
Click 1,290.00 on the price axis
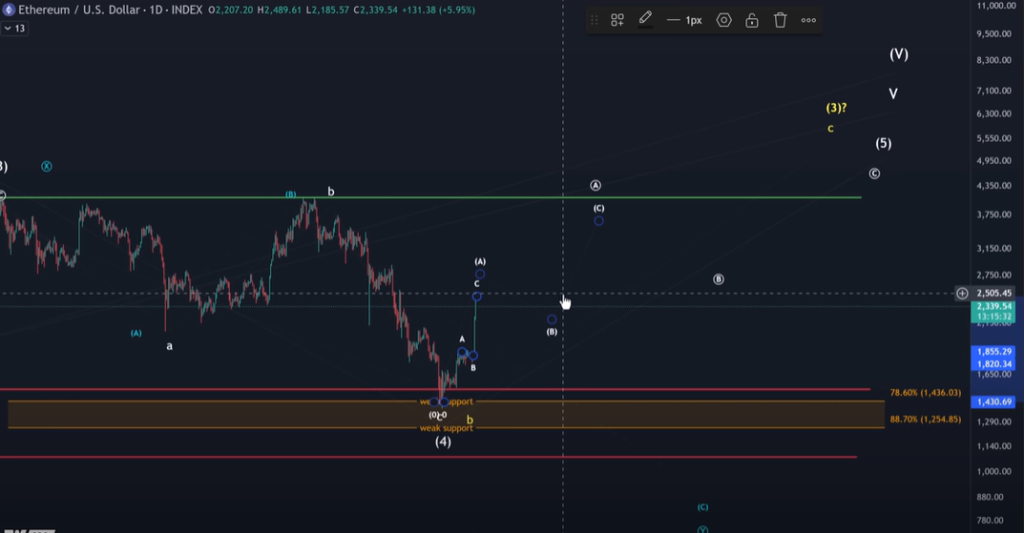coord(994,422)
